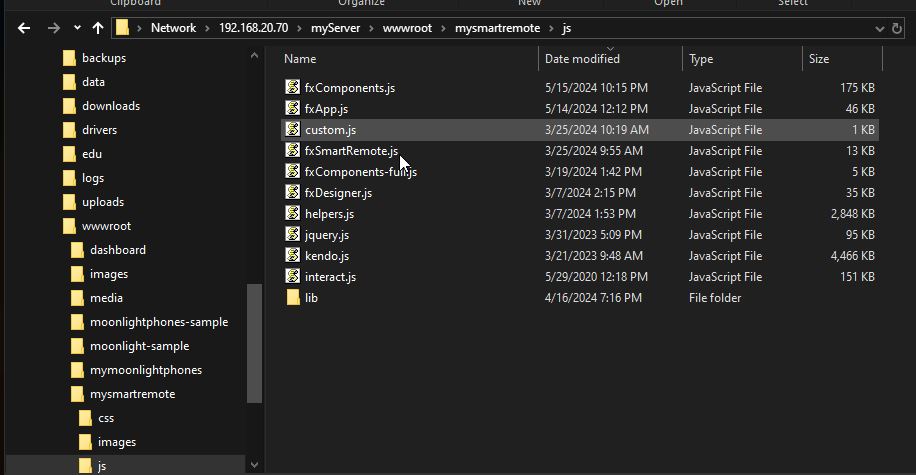Open media folder in navigation tree
This screenshot has height=475, width=916.
point(106,297)
